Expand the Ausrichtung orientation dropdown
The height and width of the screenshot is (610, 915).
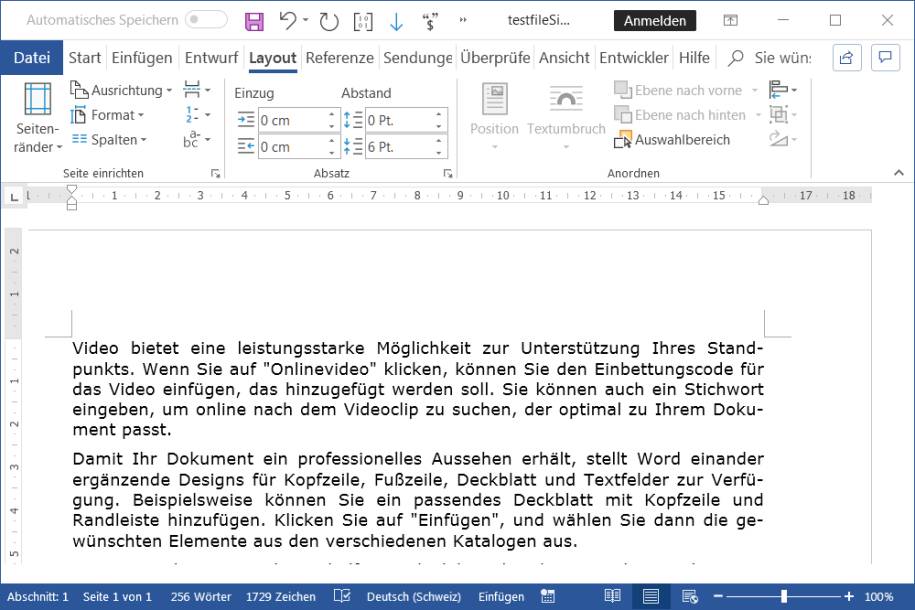pyautogui.click(x=121, y=90)
